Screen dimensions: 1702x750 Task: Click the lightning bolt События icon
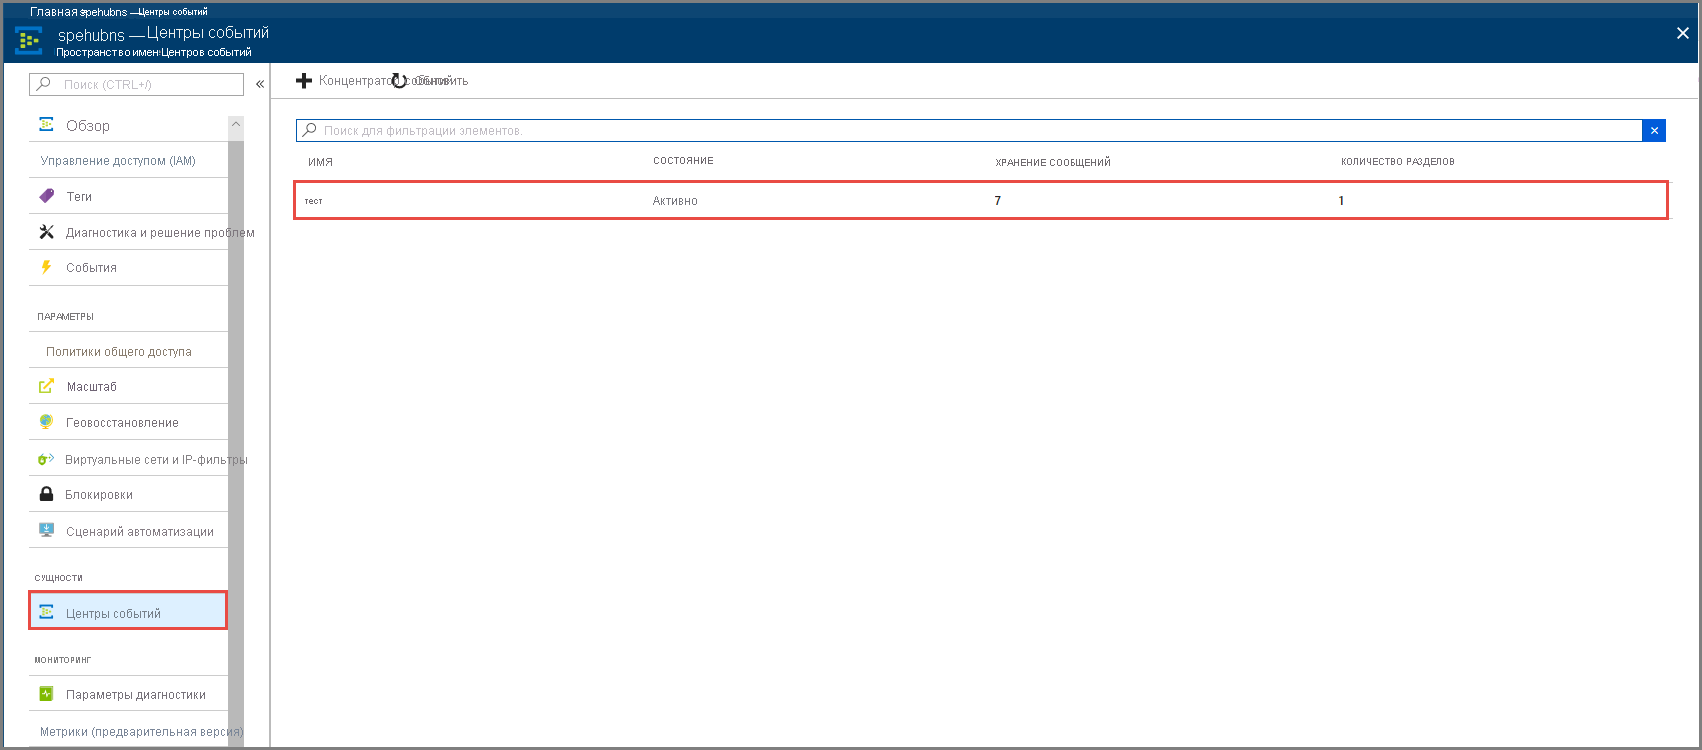pos(46,267)
